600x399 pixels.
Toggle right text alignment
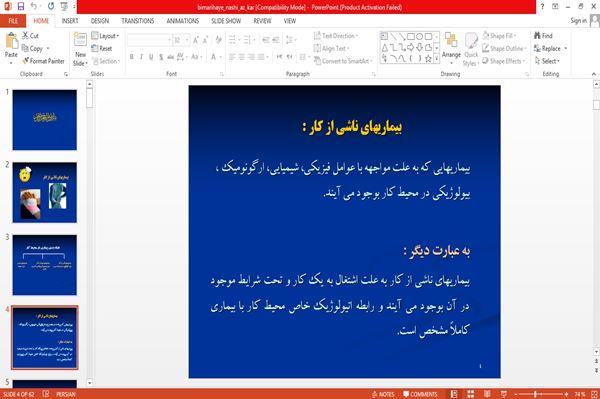click(x=251, y=57)
